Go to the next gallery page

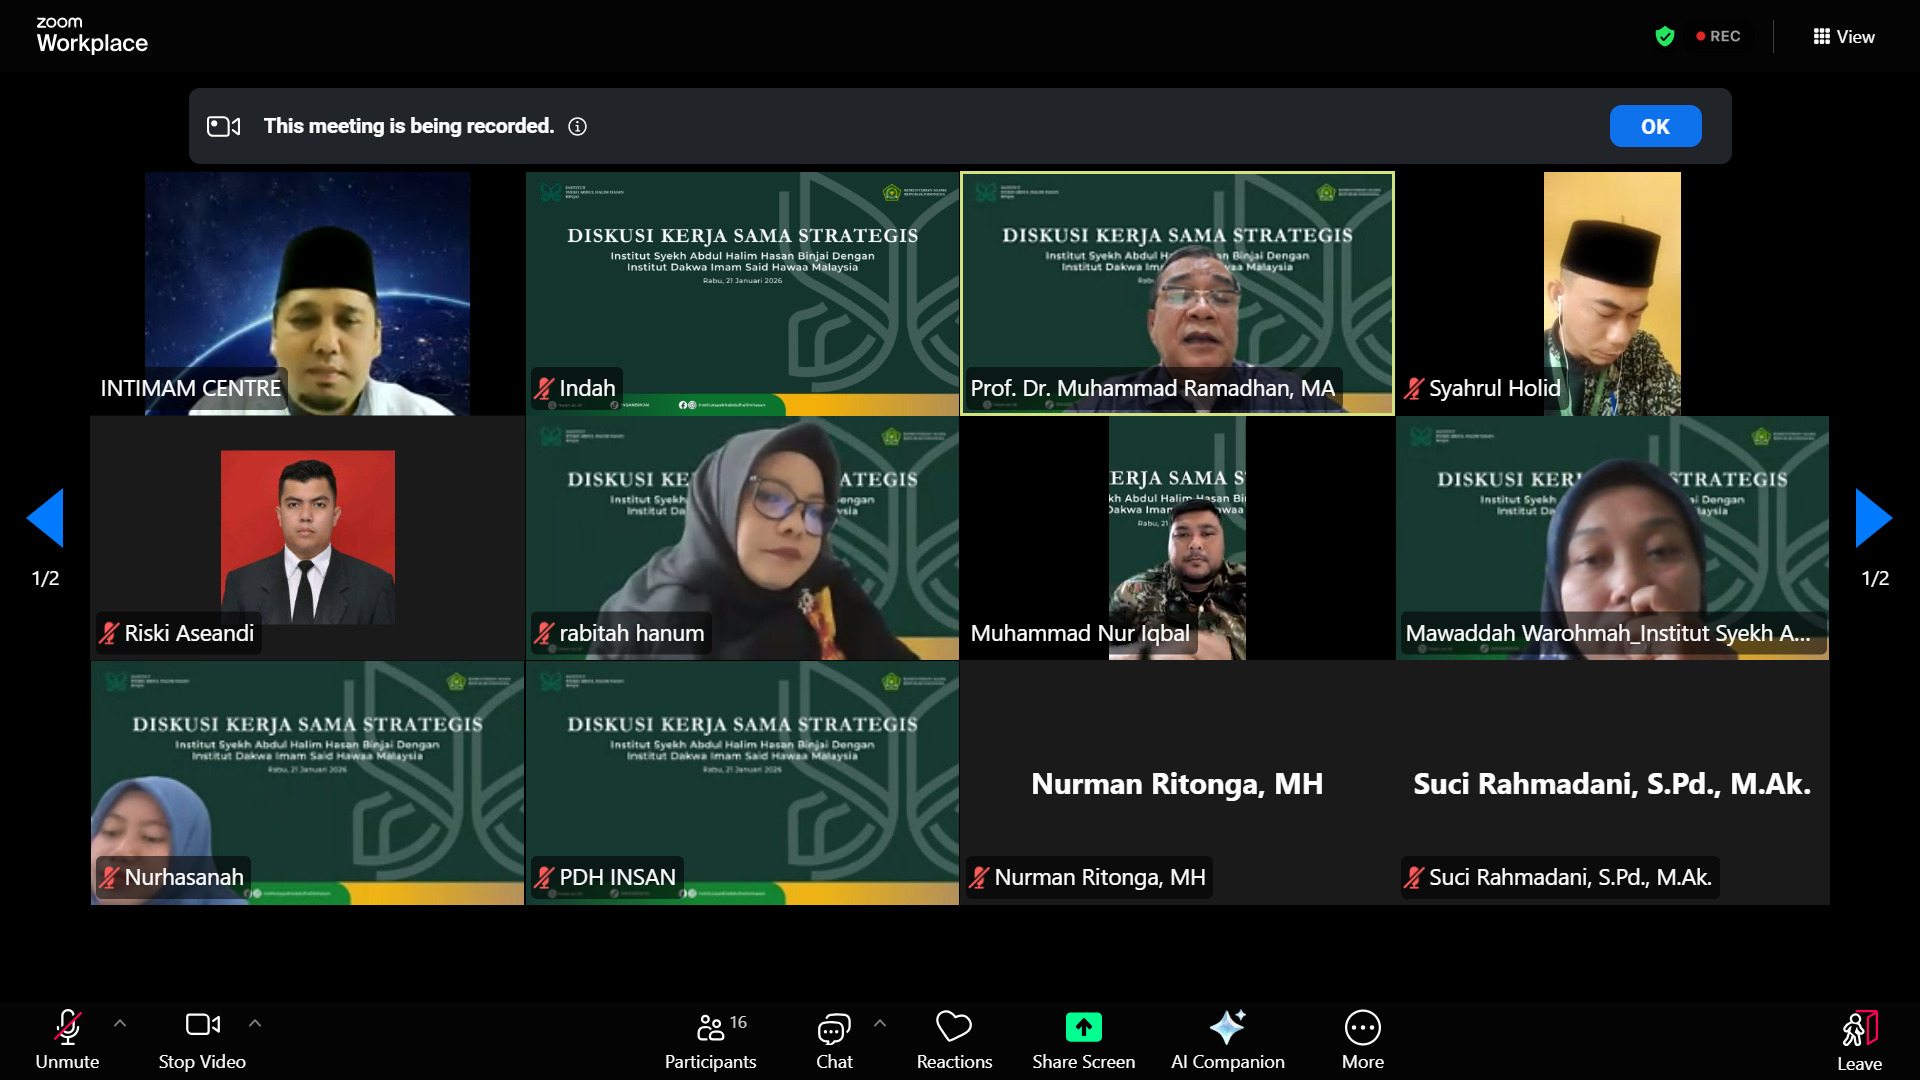(x=1874, y=518)
